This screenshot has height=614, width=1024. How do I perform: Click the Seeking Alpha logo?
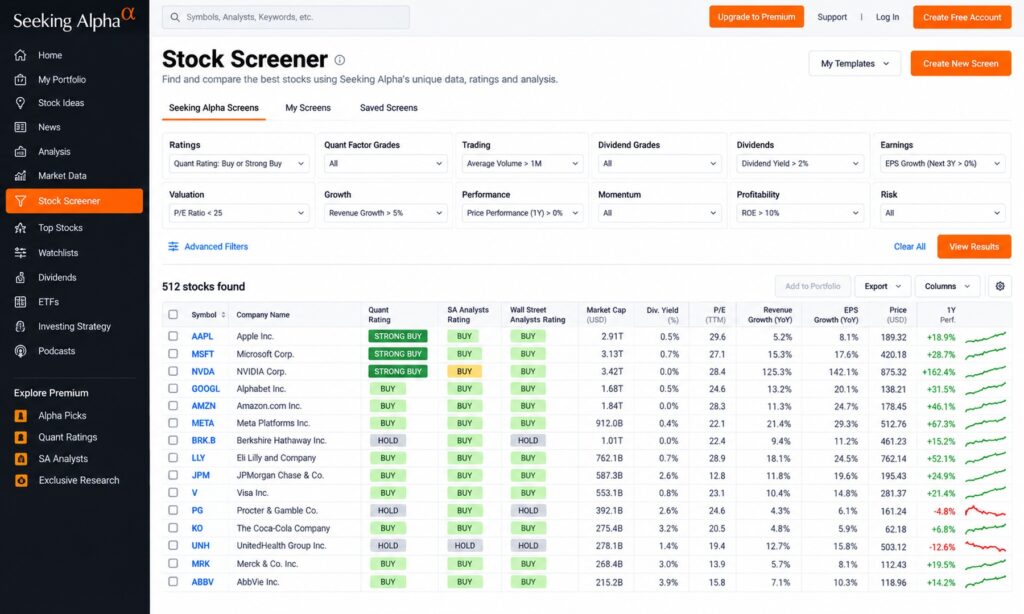pyautogui.click(x=74, y=18)
